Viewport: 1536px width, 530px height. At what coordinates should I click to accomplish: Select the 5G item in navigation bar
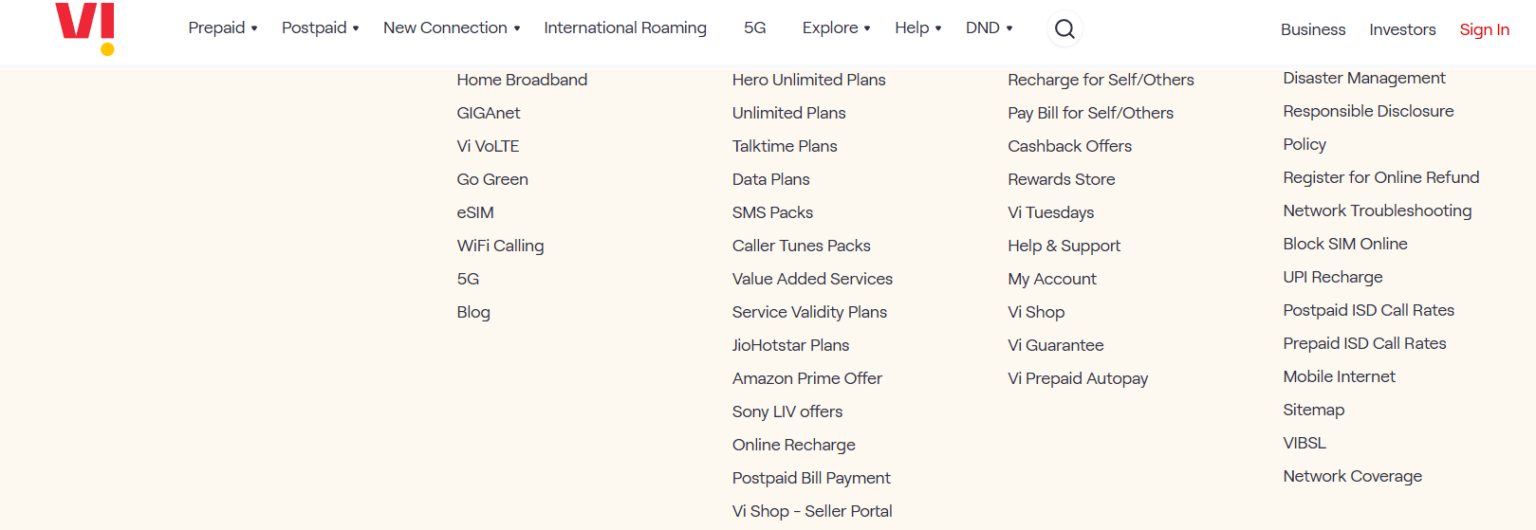click(x=754, y=28)
